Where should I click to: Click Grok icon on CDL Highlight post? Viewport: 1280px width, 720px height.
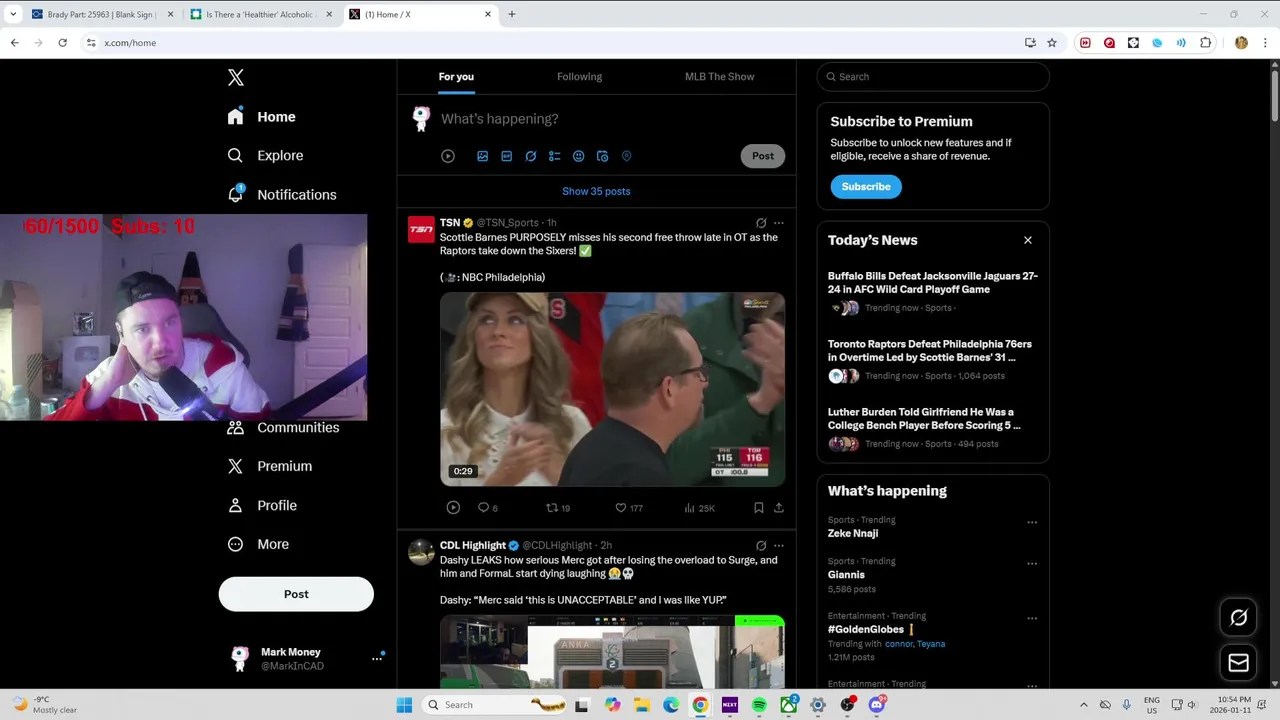pyautogui.click(x=761, y=546)
